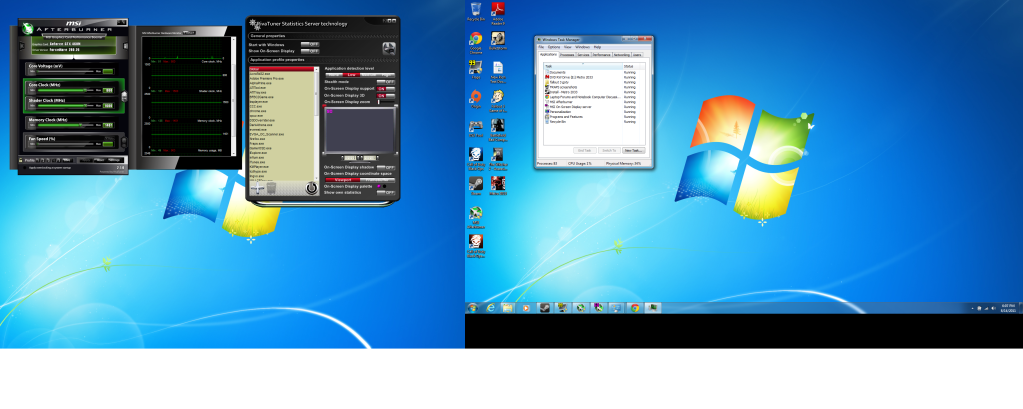Click the MSI Afterburner dragon logo
1023x409 pixels.
coord(27,29)
